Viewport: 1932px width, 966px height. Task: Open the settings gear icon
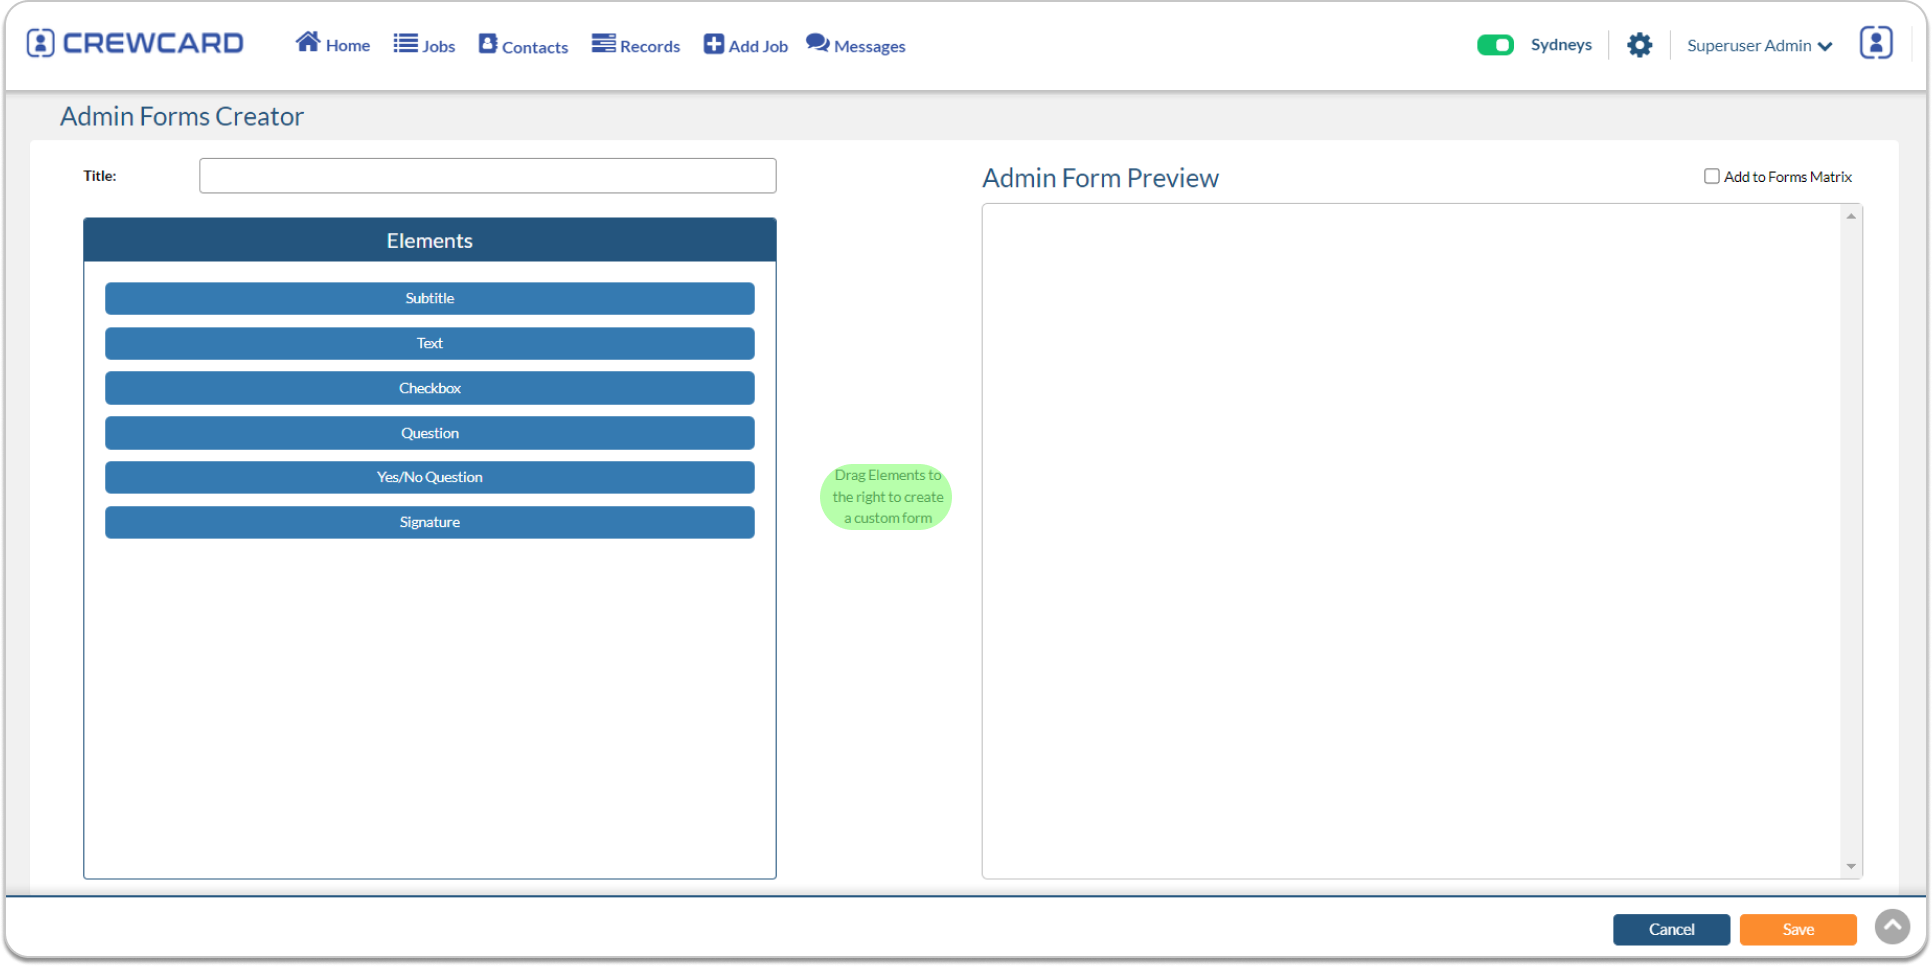[1639, 45]
